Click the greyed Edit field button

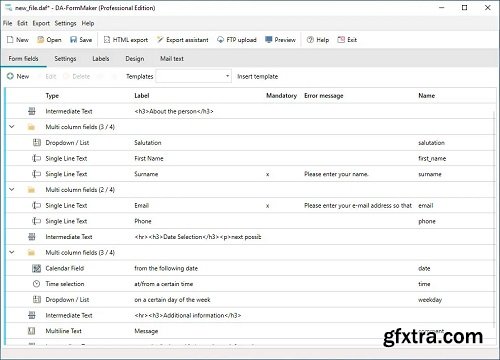coord(51,76)
